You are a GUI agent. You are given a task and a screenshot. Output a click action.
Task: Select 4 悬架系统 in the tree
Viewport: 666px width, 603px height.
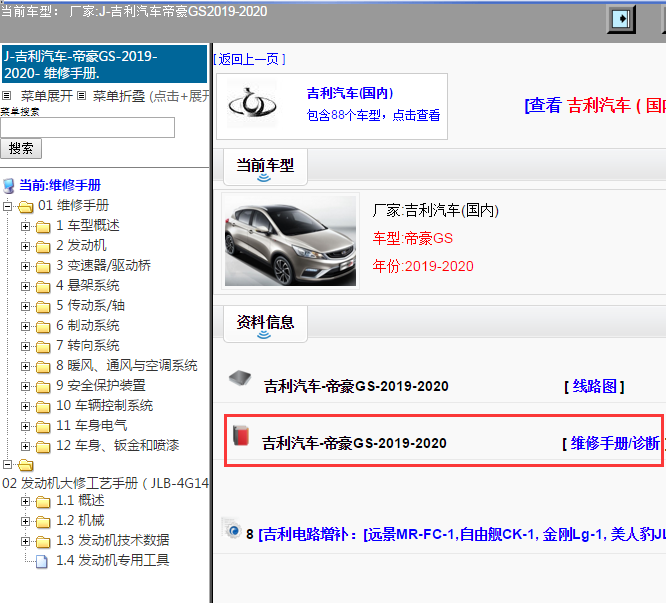click(88, 285)
